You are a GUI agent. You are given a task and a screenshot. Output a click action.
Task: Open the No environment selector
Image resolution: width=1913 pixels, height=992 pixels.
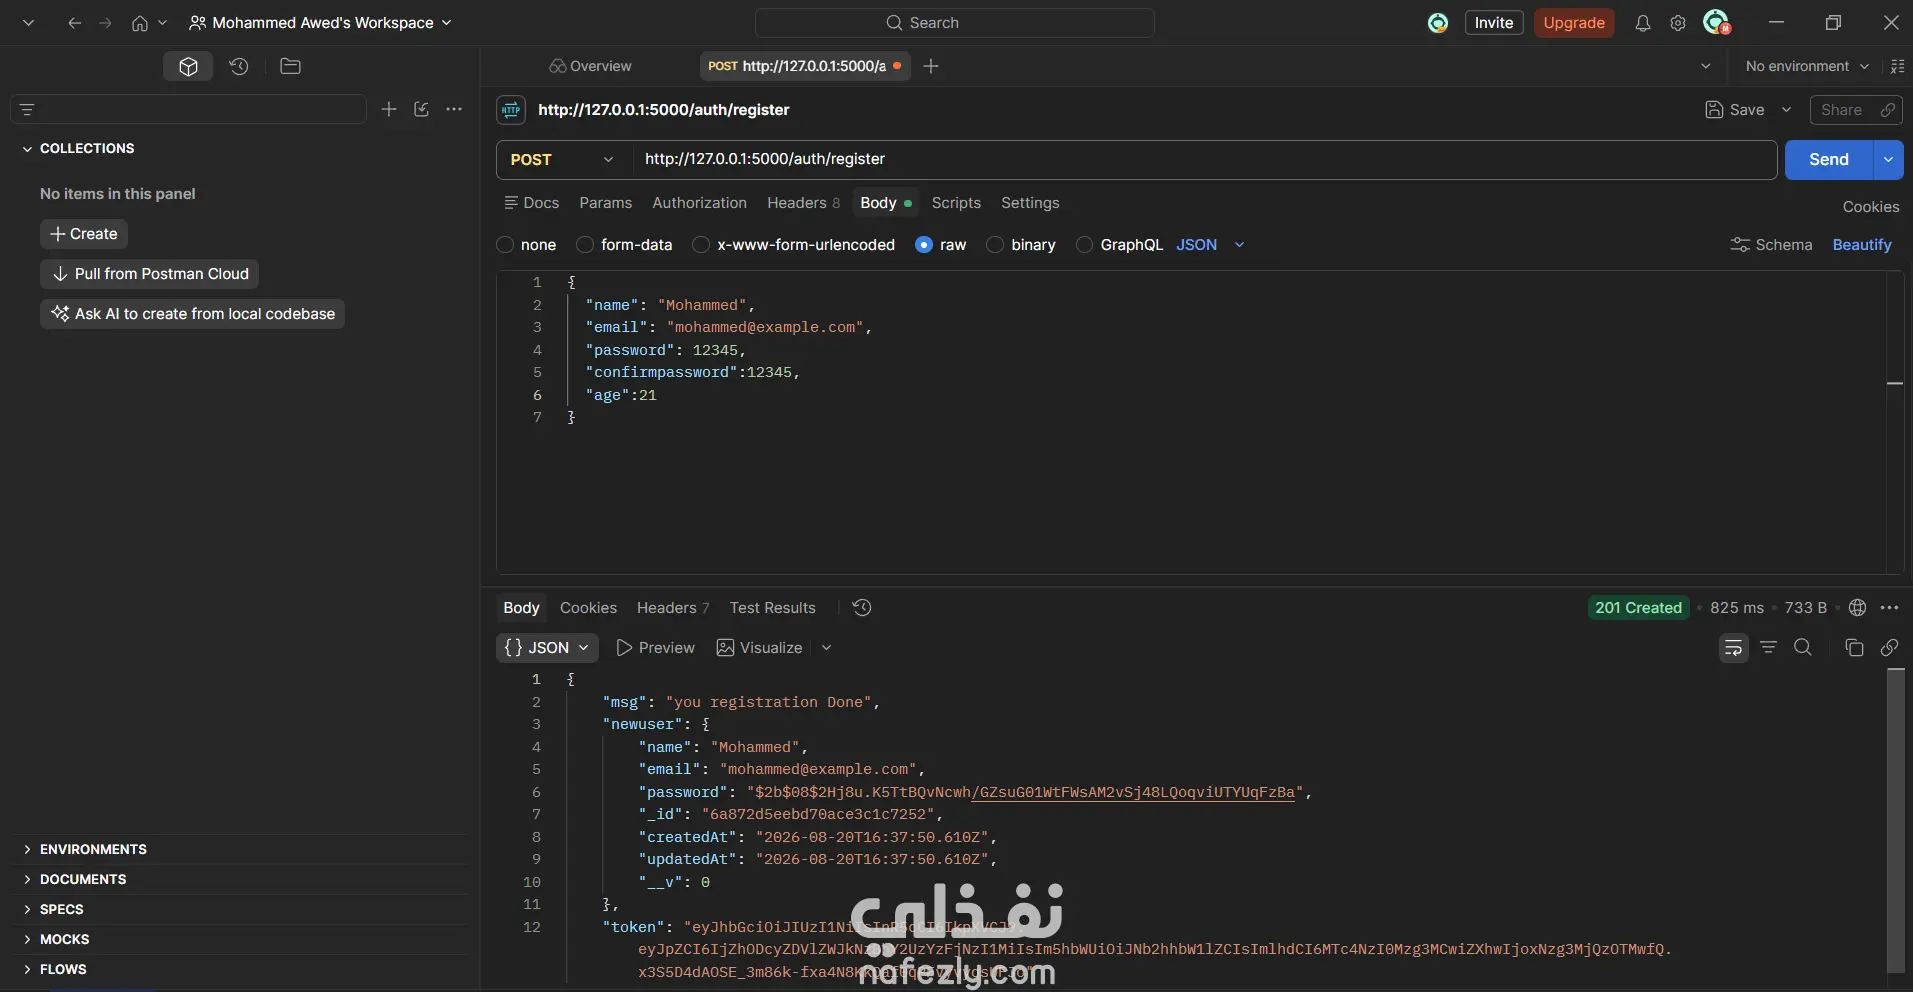[x=1807, y=66]
